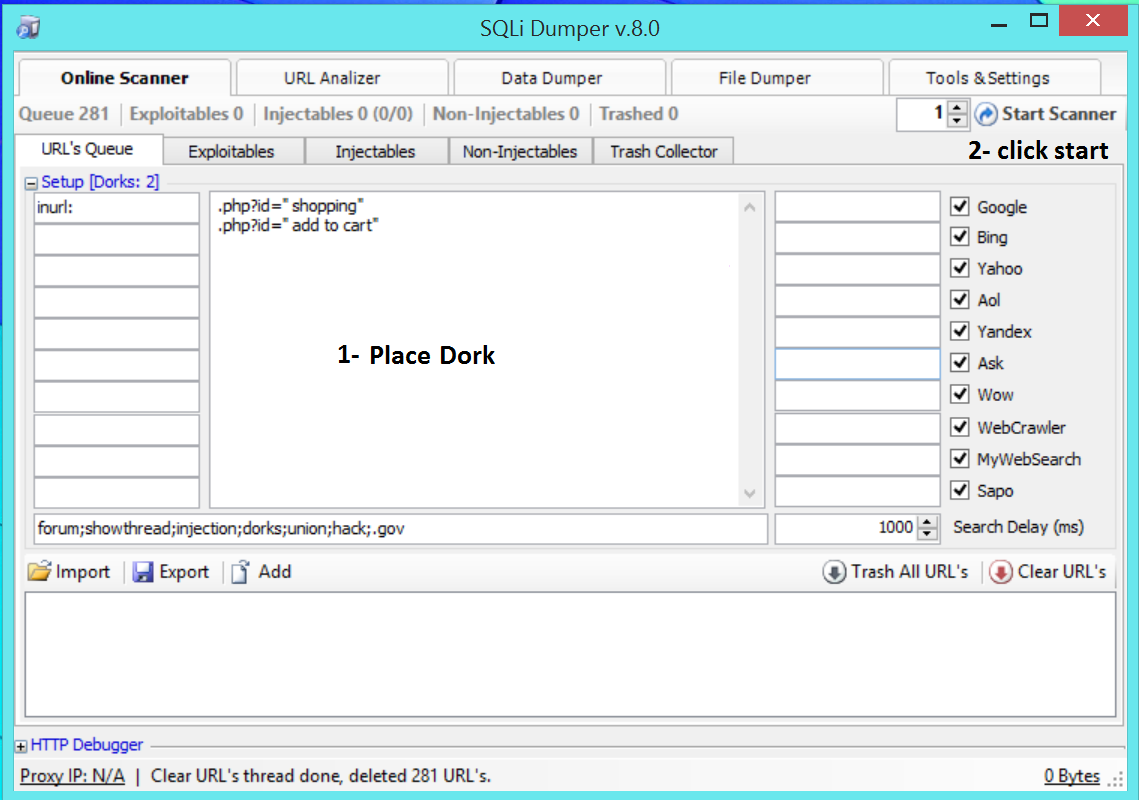This screenshot has width=1139, height=800.
Task: Toggle the Yahoo search engine checkbox
Action: (960, 268)
